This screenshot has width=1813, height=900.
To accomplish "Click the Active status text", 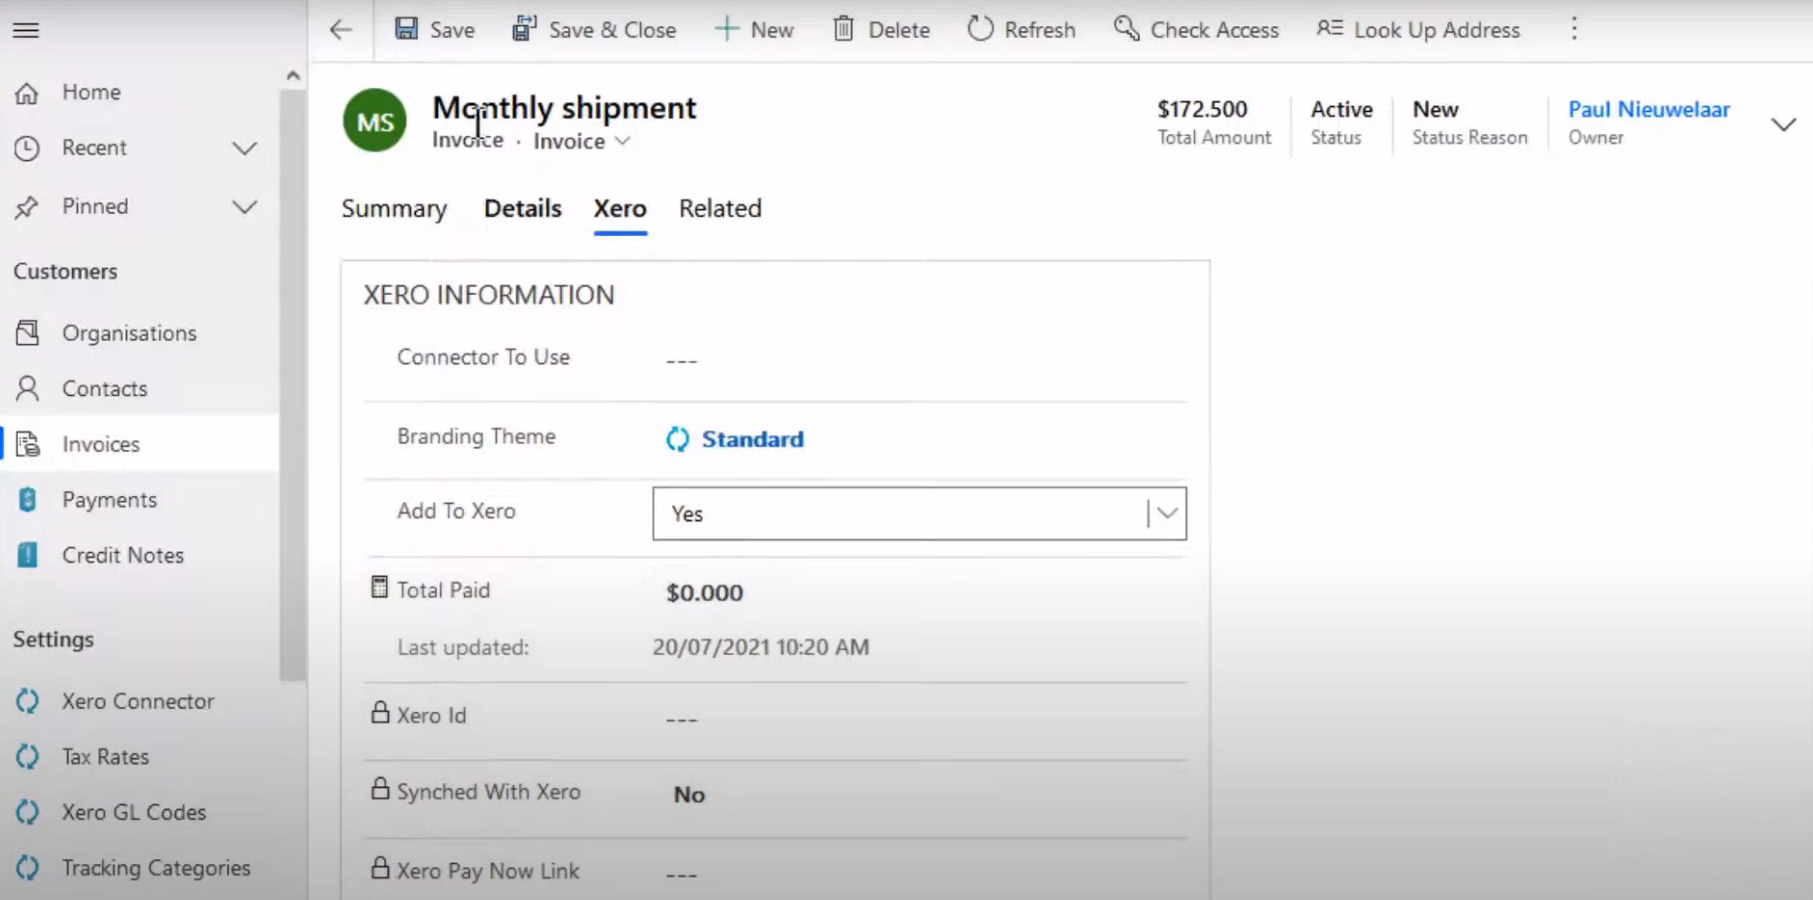I will click(1341, 109).
